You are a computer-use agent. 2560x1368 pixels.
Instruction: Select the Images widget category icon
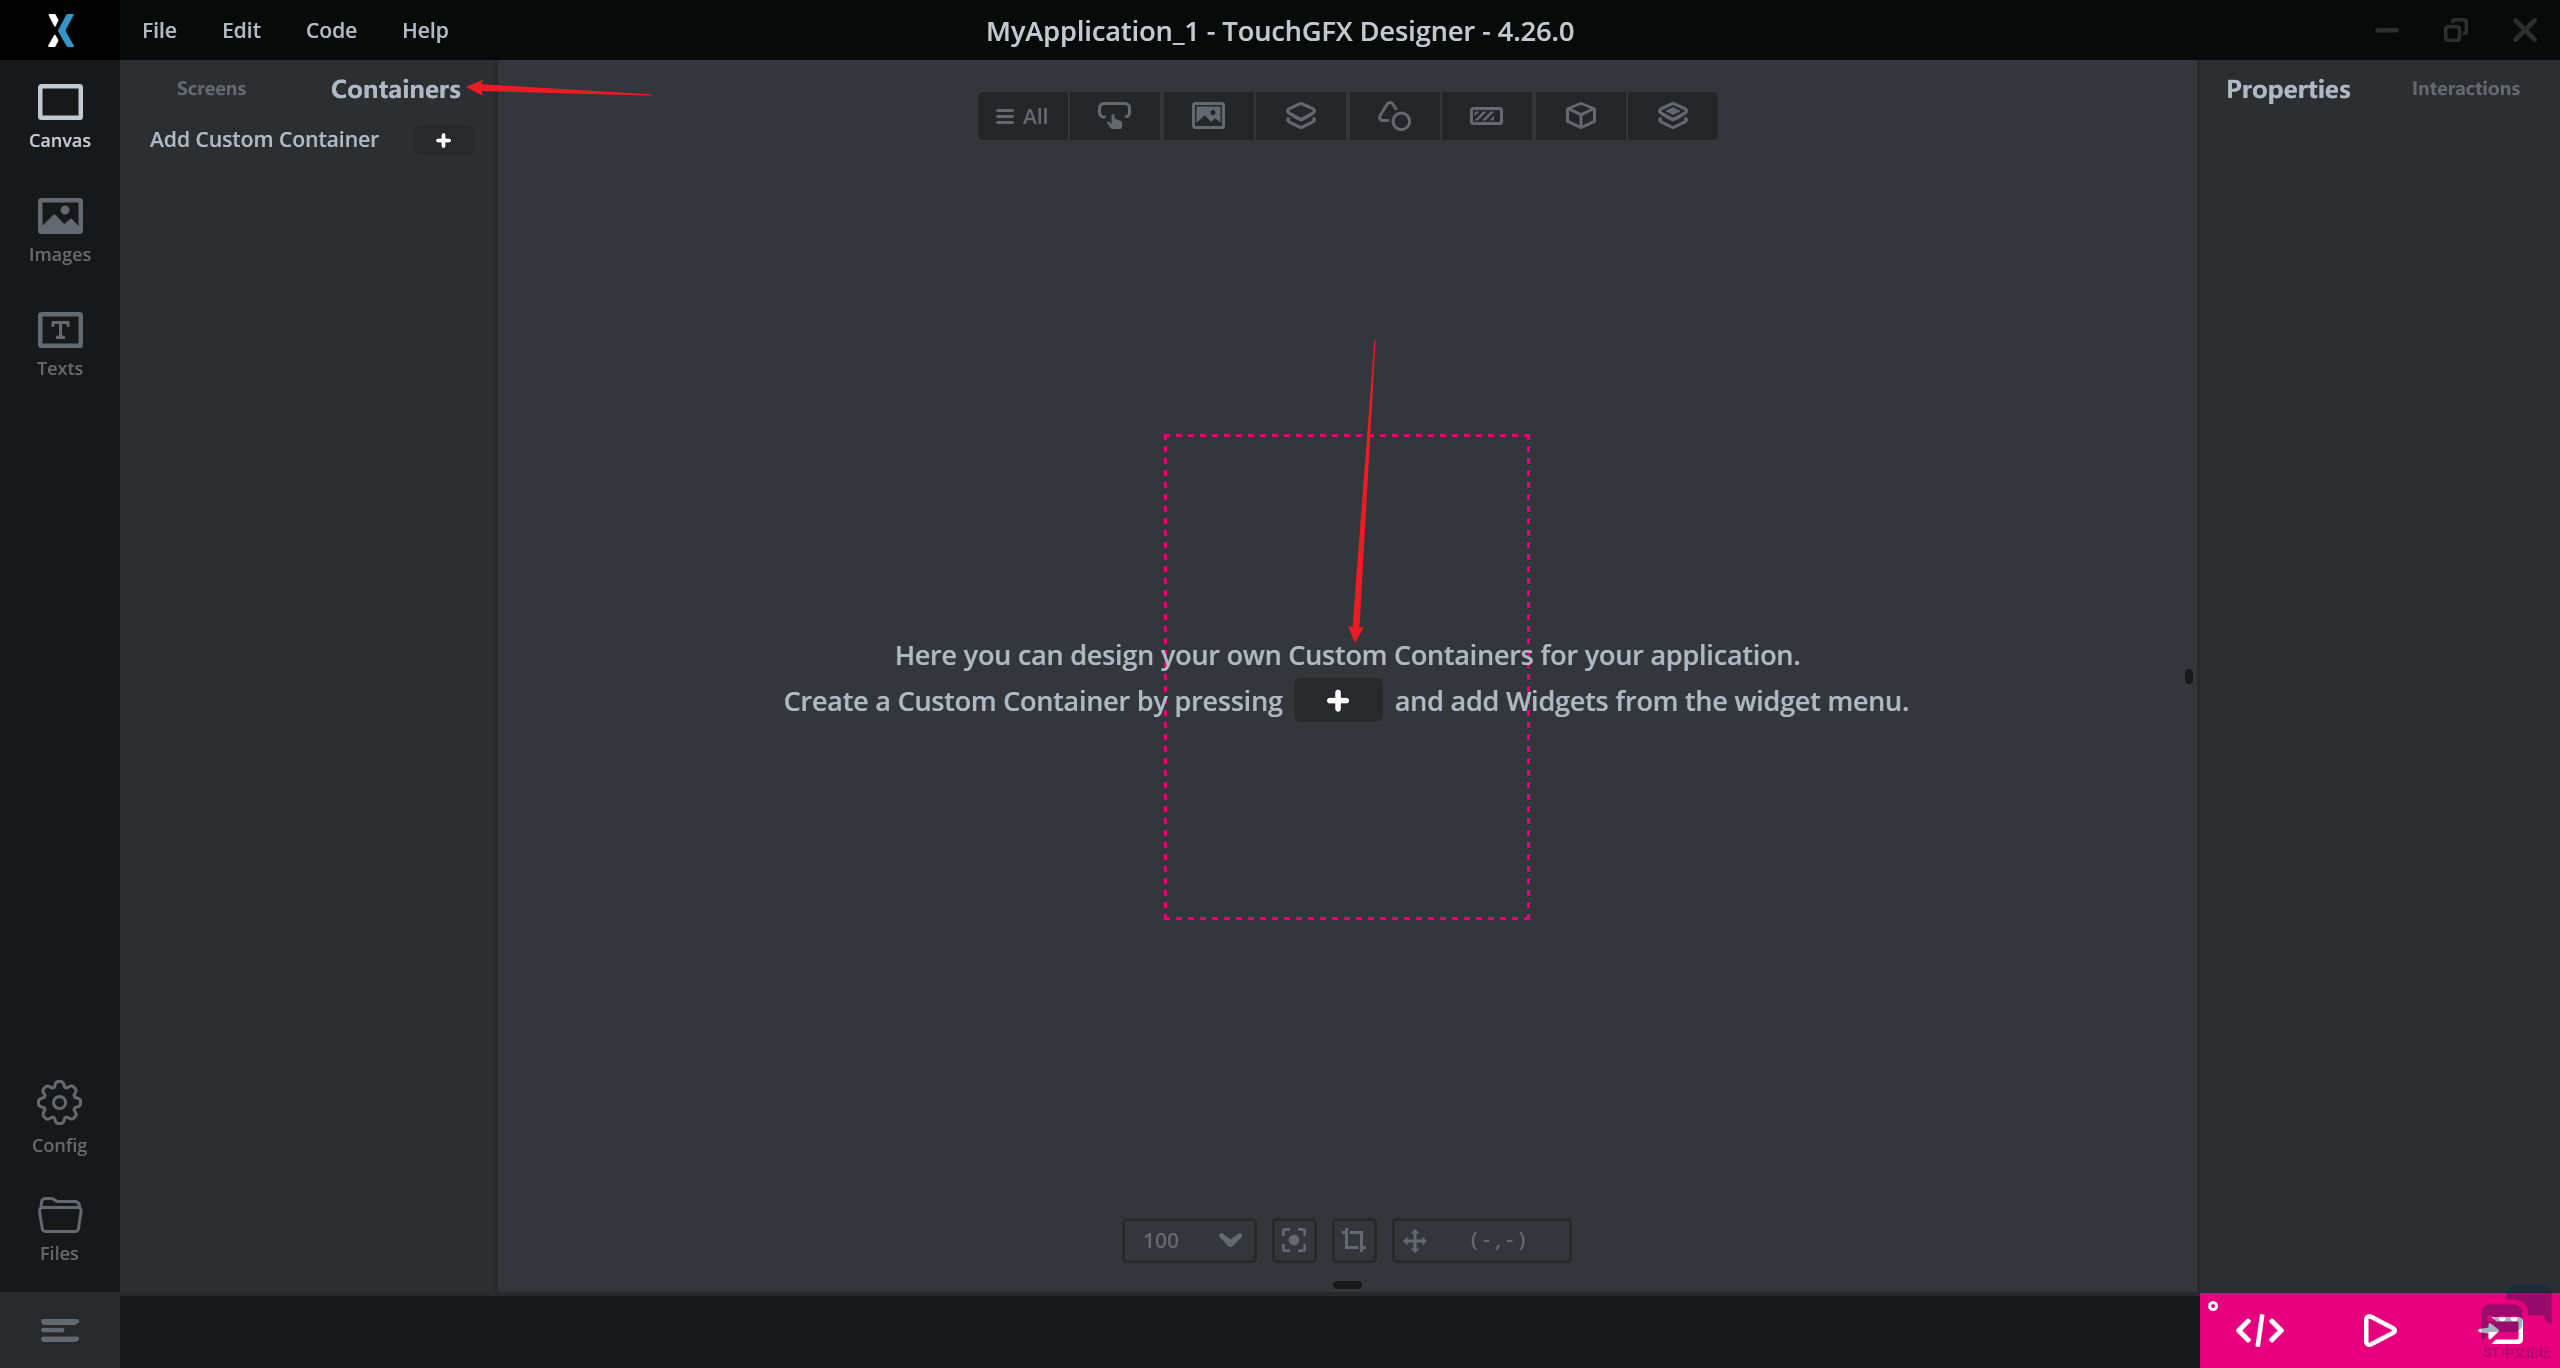(x=1208, y=116)
